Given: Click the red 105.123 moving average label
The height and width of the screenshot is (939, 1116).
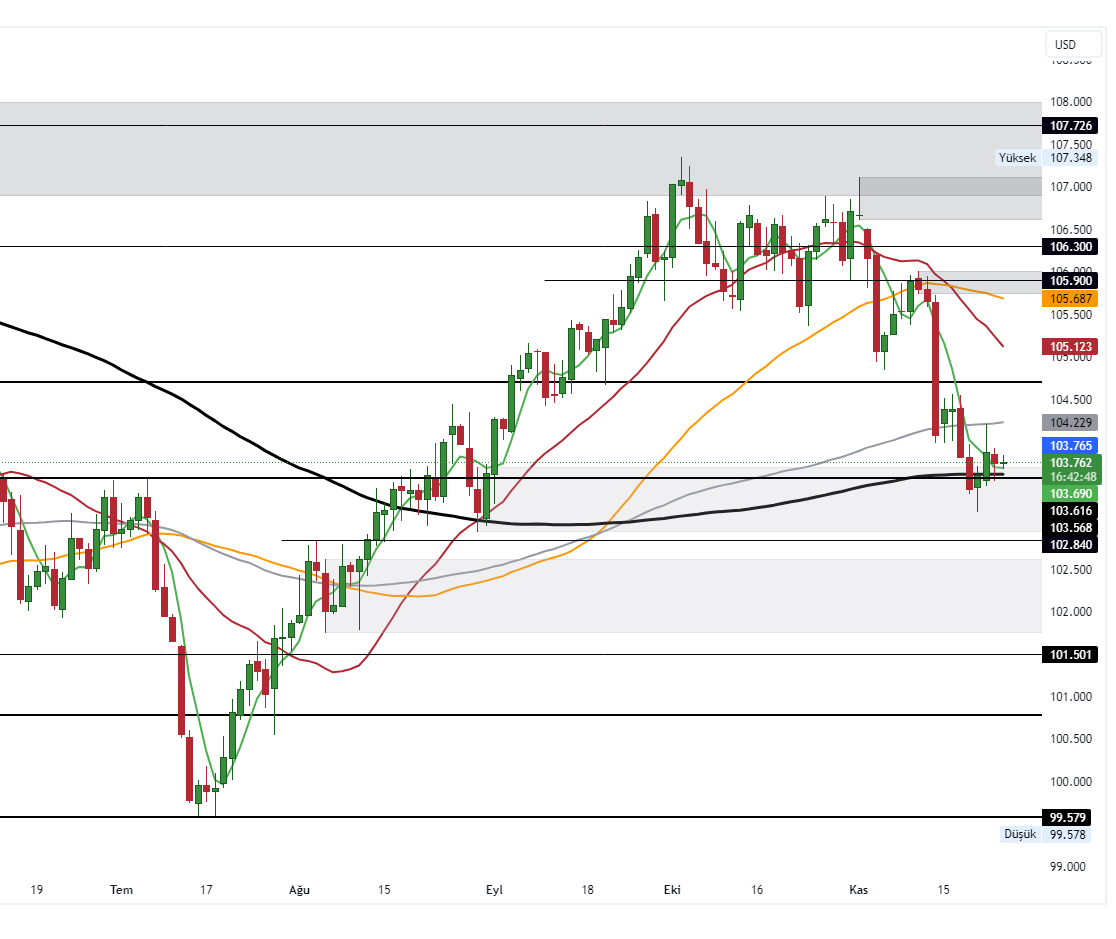Looking at the screenshot, I should click(x=1069, y=347).
